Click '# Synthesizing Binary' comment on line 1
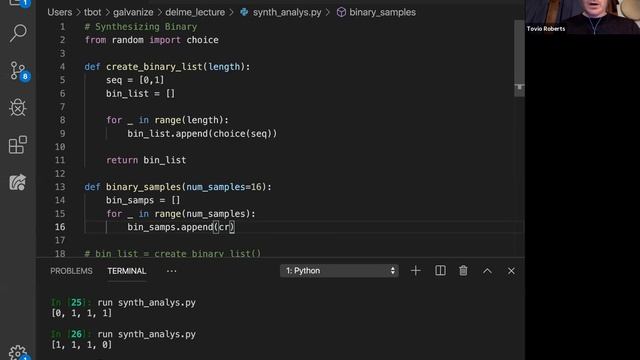640x360 pixels. (141, 27)
